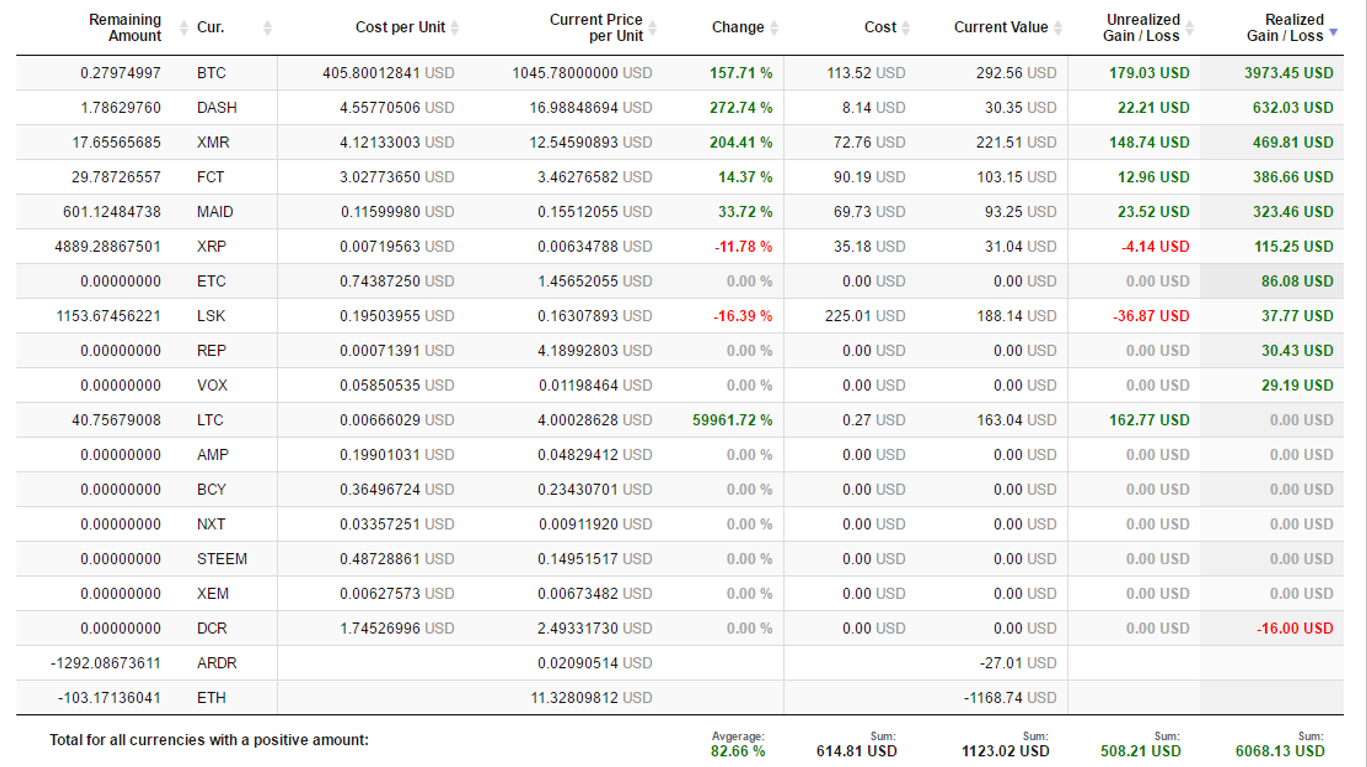Click the Current Price per Unit header
The height and width of the screenshot is (767, 1367).
tap(597, 28)
